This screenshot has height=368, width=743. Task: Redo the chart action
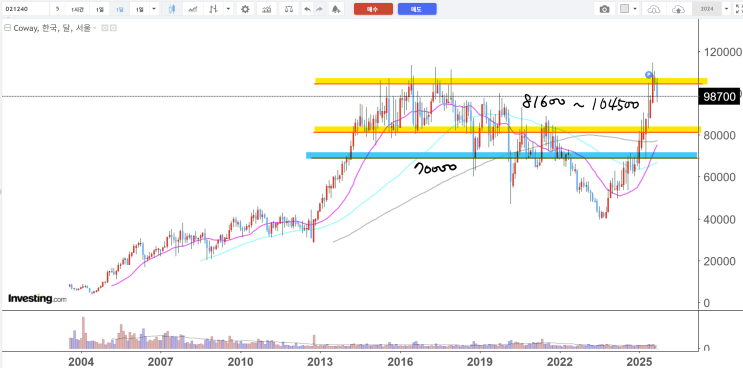pyautogui.click(x=319, y=9)
